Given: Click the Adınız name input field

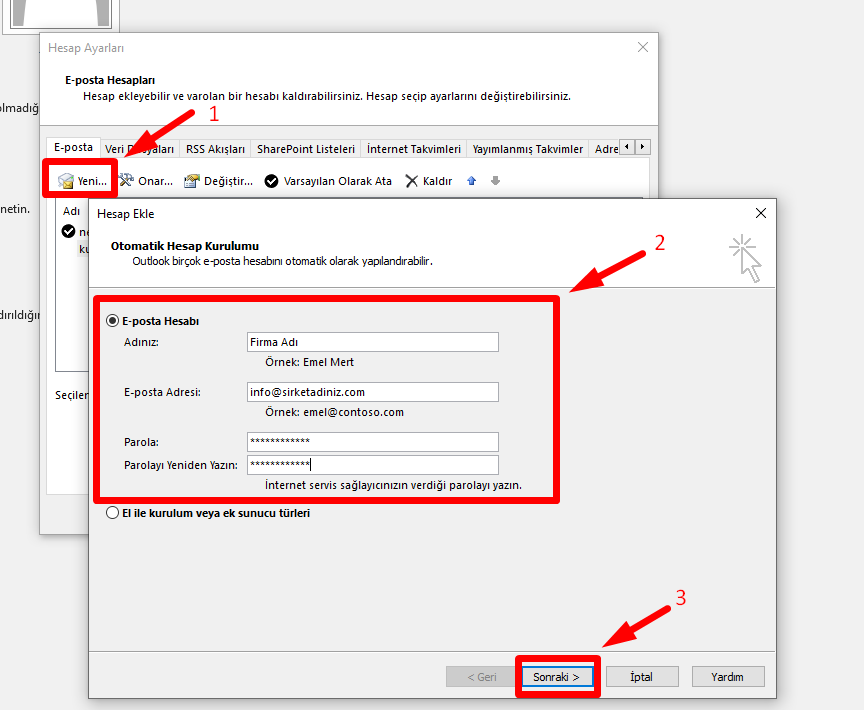Looking at the screenshot, I should coord(372,342).
